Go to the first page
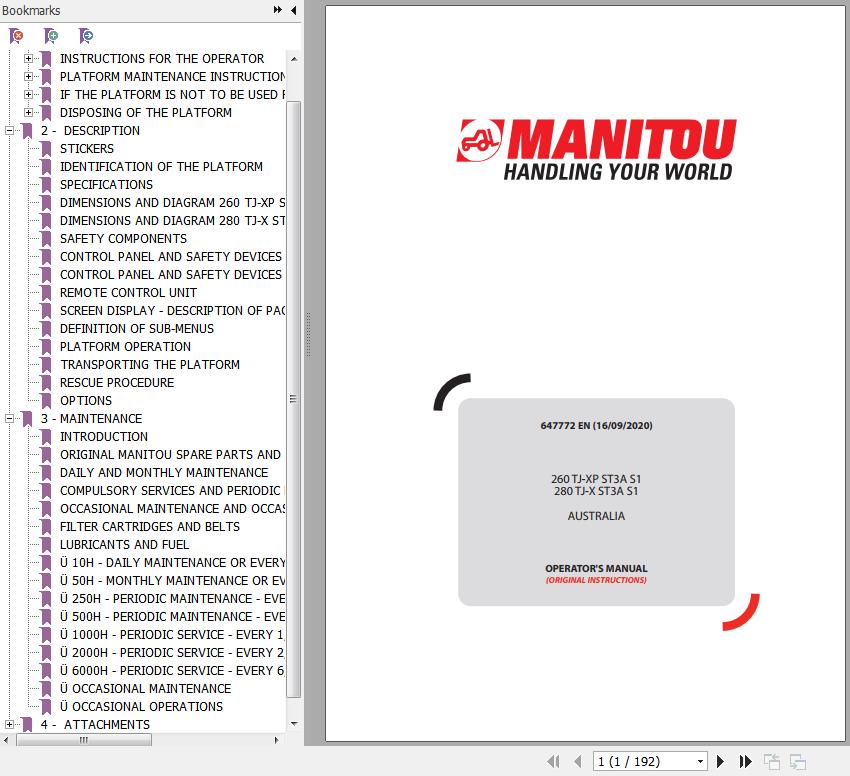The image size is (850, 776). click(x=553, y=761)
